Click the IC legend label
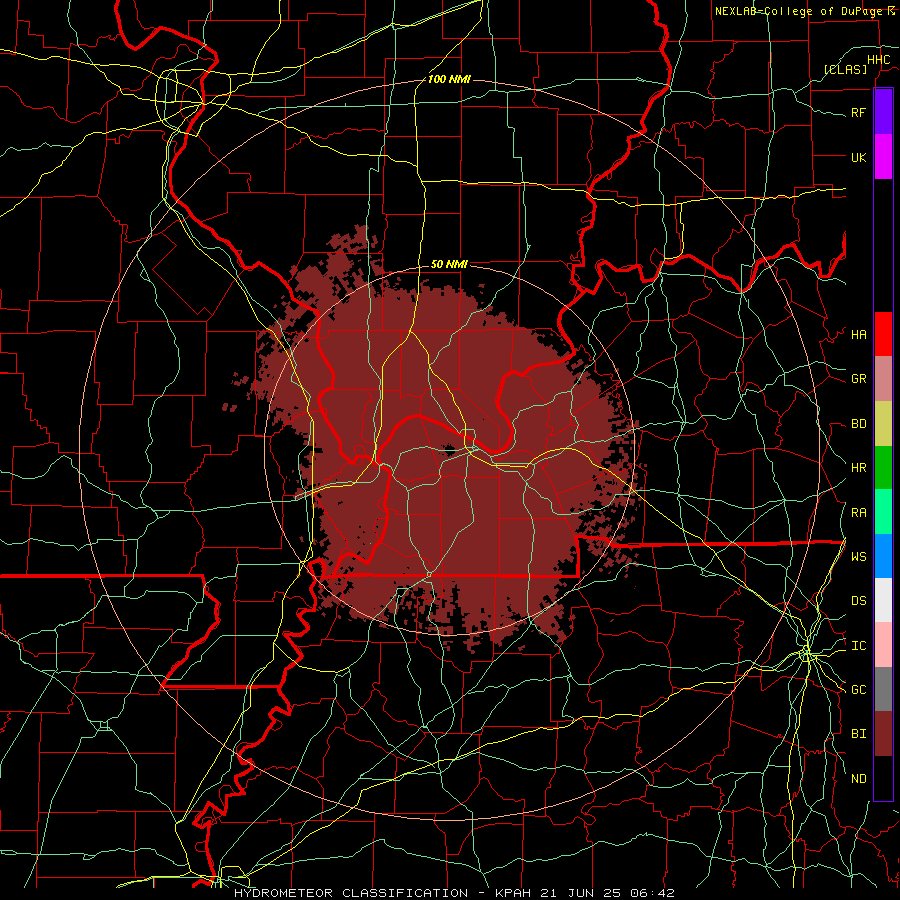This screenshot has height=900, width=900. click(859, 646)
